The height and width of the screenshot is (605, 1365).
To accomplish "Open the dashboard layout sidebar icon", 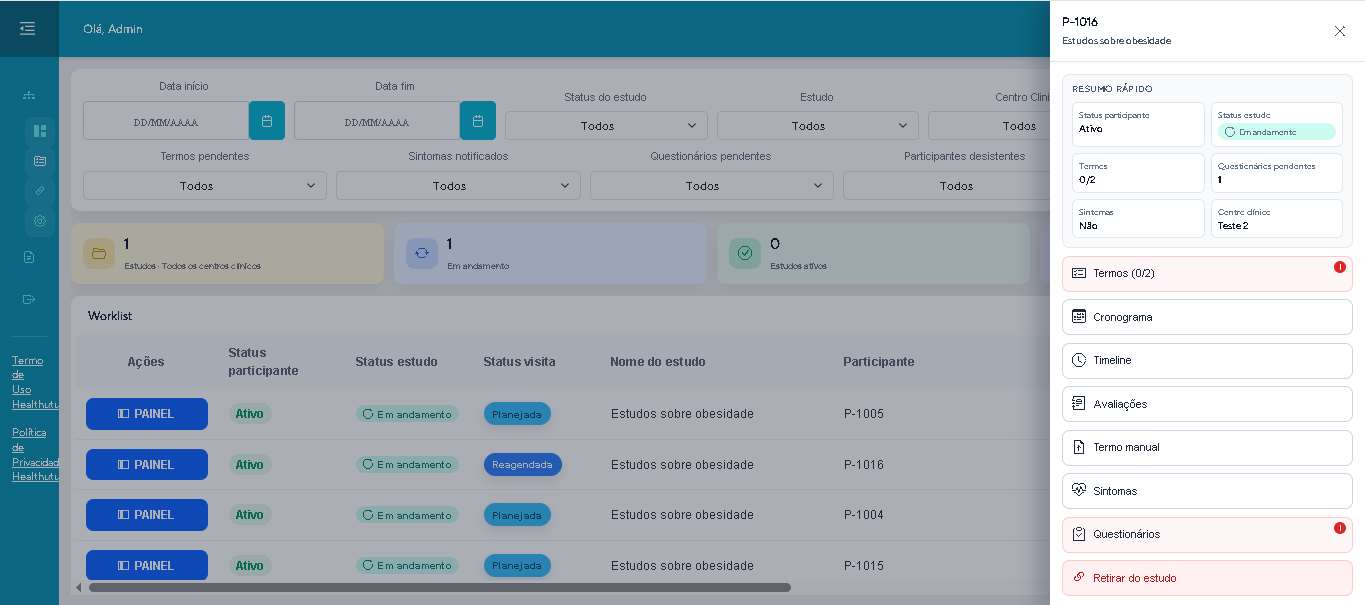I will tap(40, 131).
